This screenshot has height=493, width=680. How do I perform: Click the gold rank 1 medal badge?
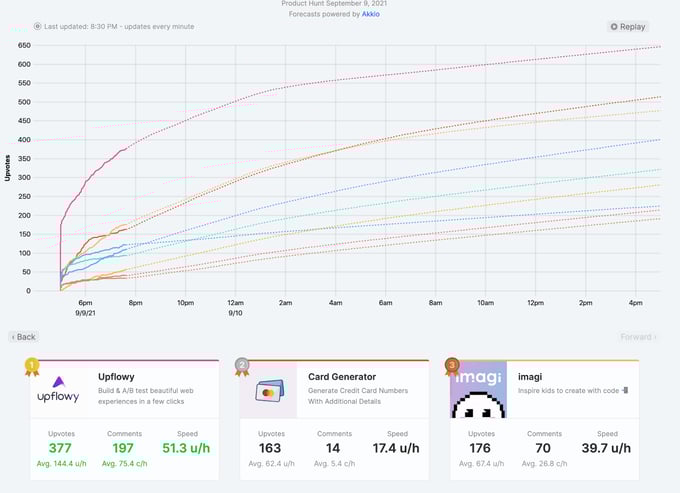(x=31, y=366)
